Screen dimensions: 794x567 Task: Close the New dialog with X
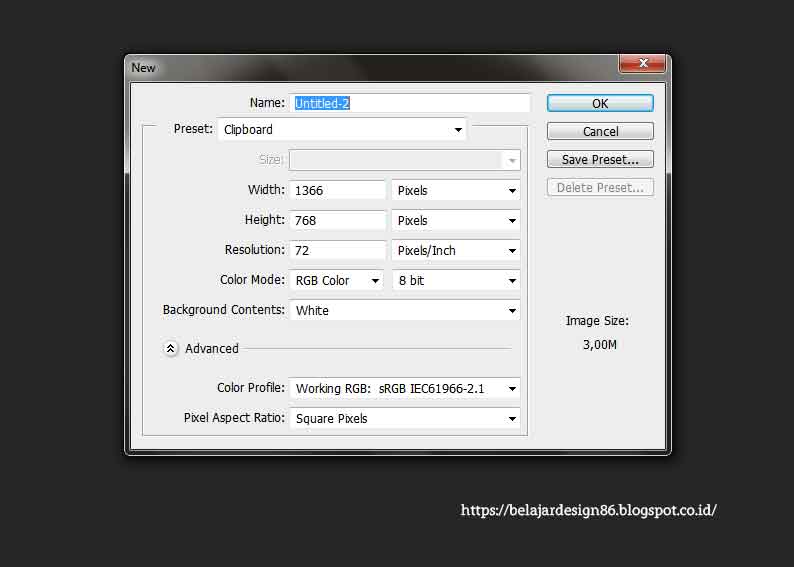click(643, 63)
